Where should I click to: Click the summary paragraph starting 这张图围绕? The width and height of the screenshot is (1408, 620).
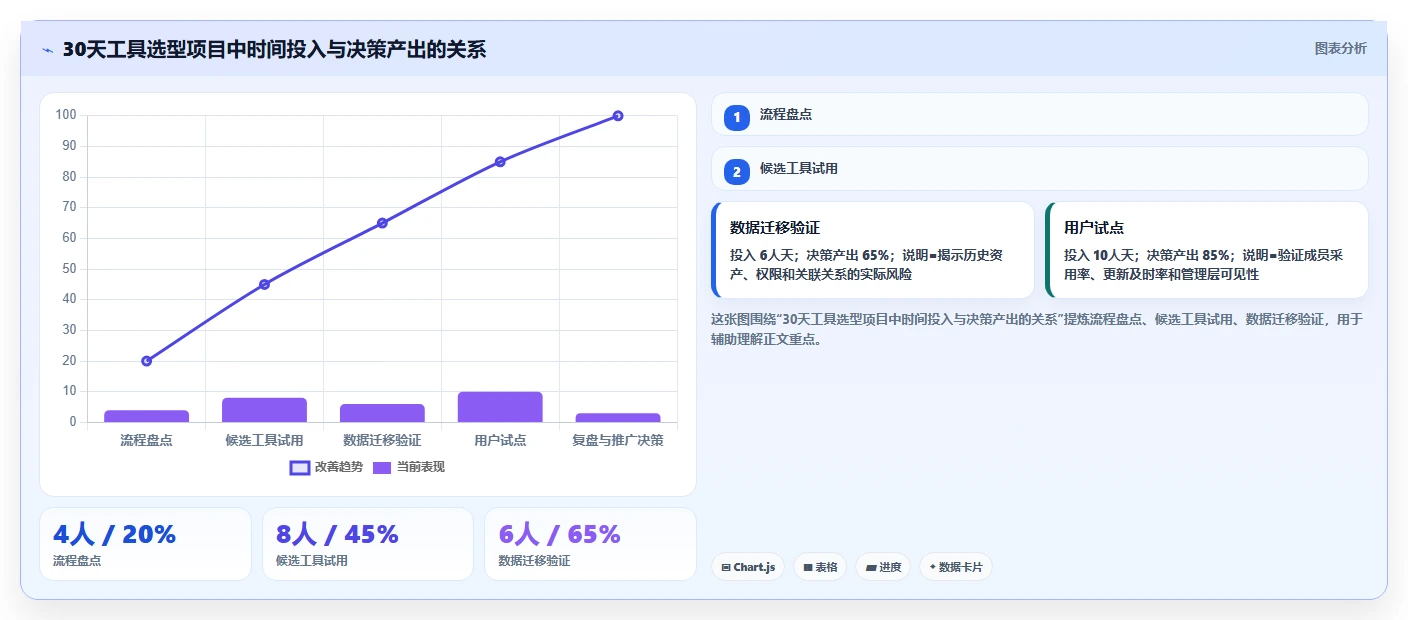click(x=1036, y=329)
